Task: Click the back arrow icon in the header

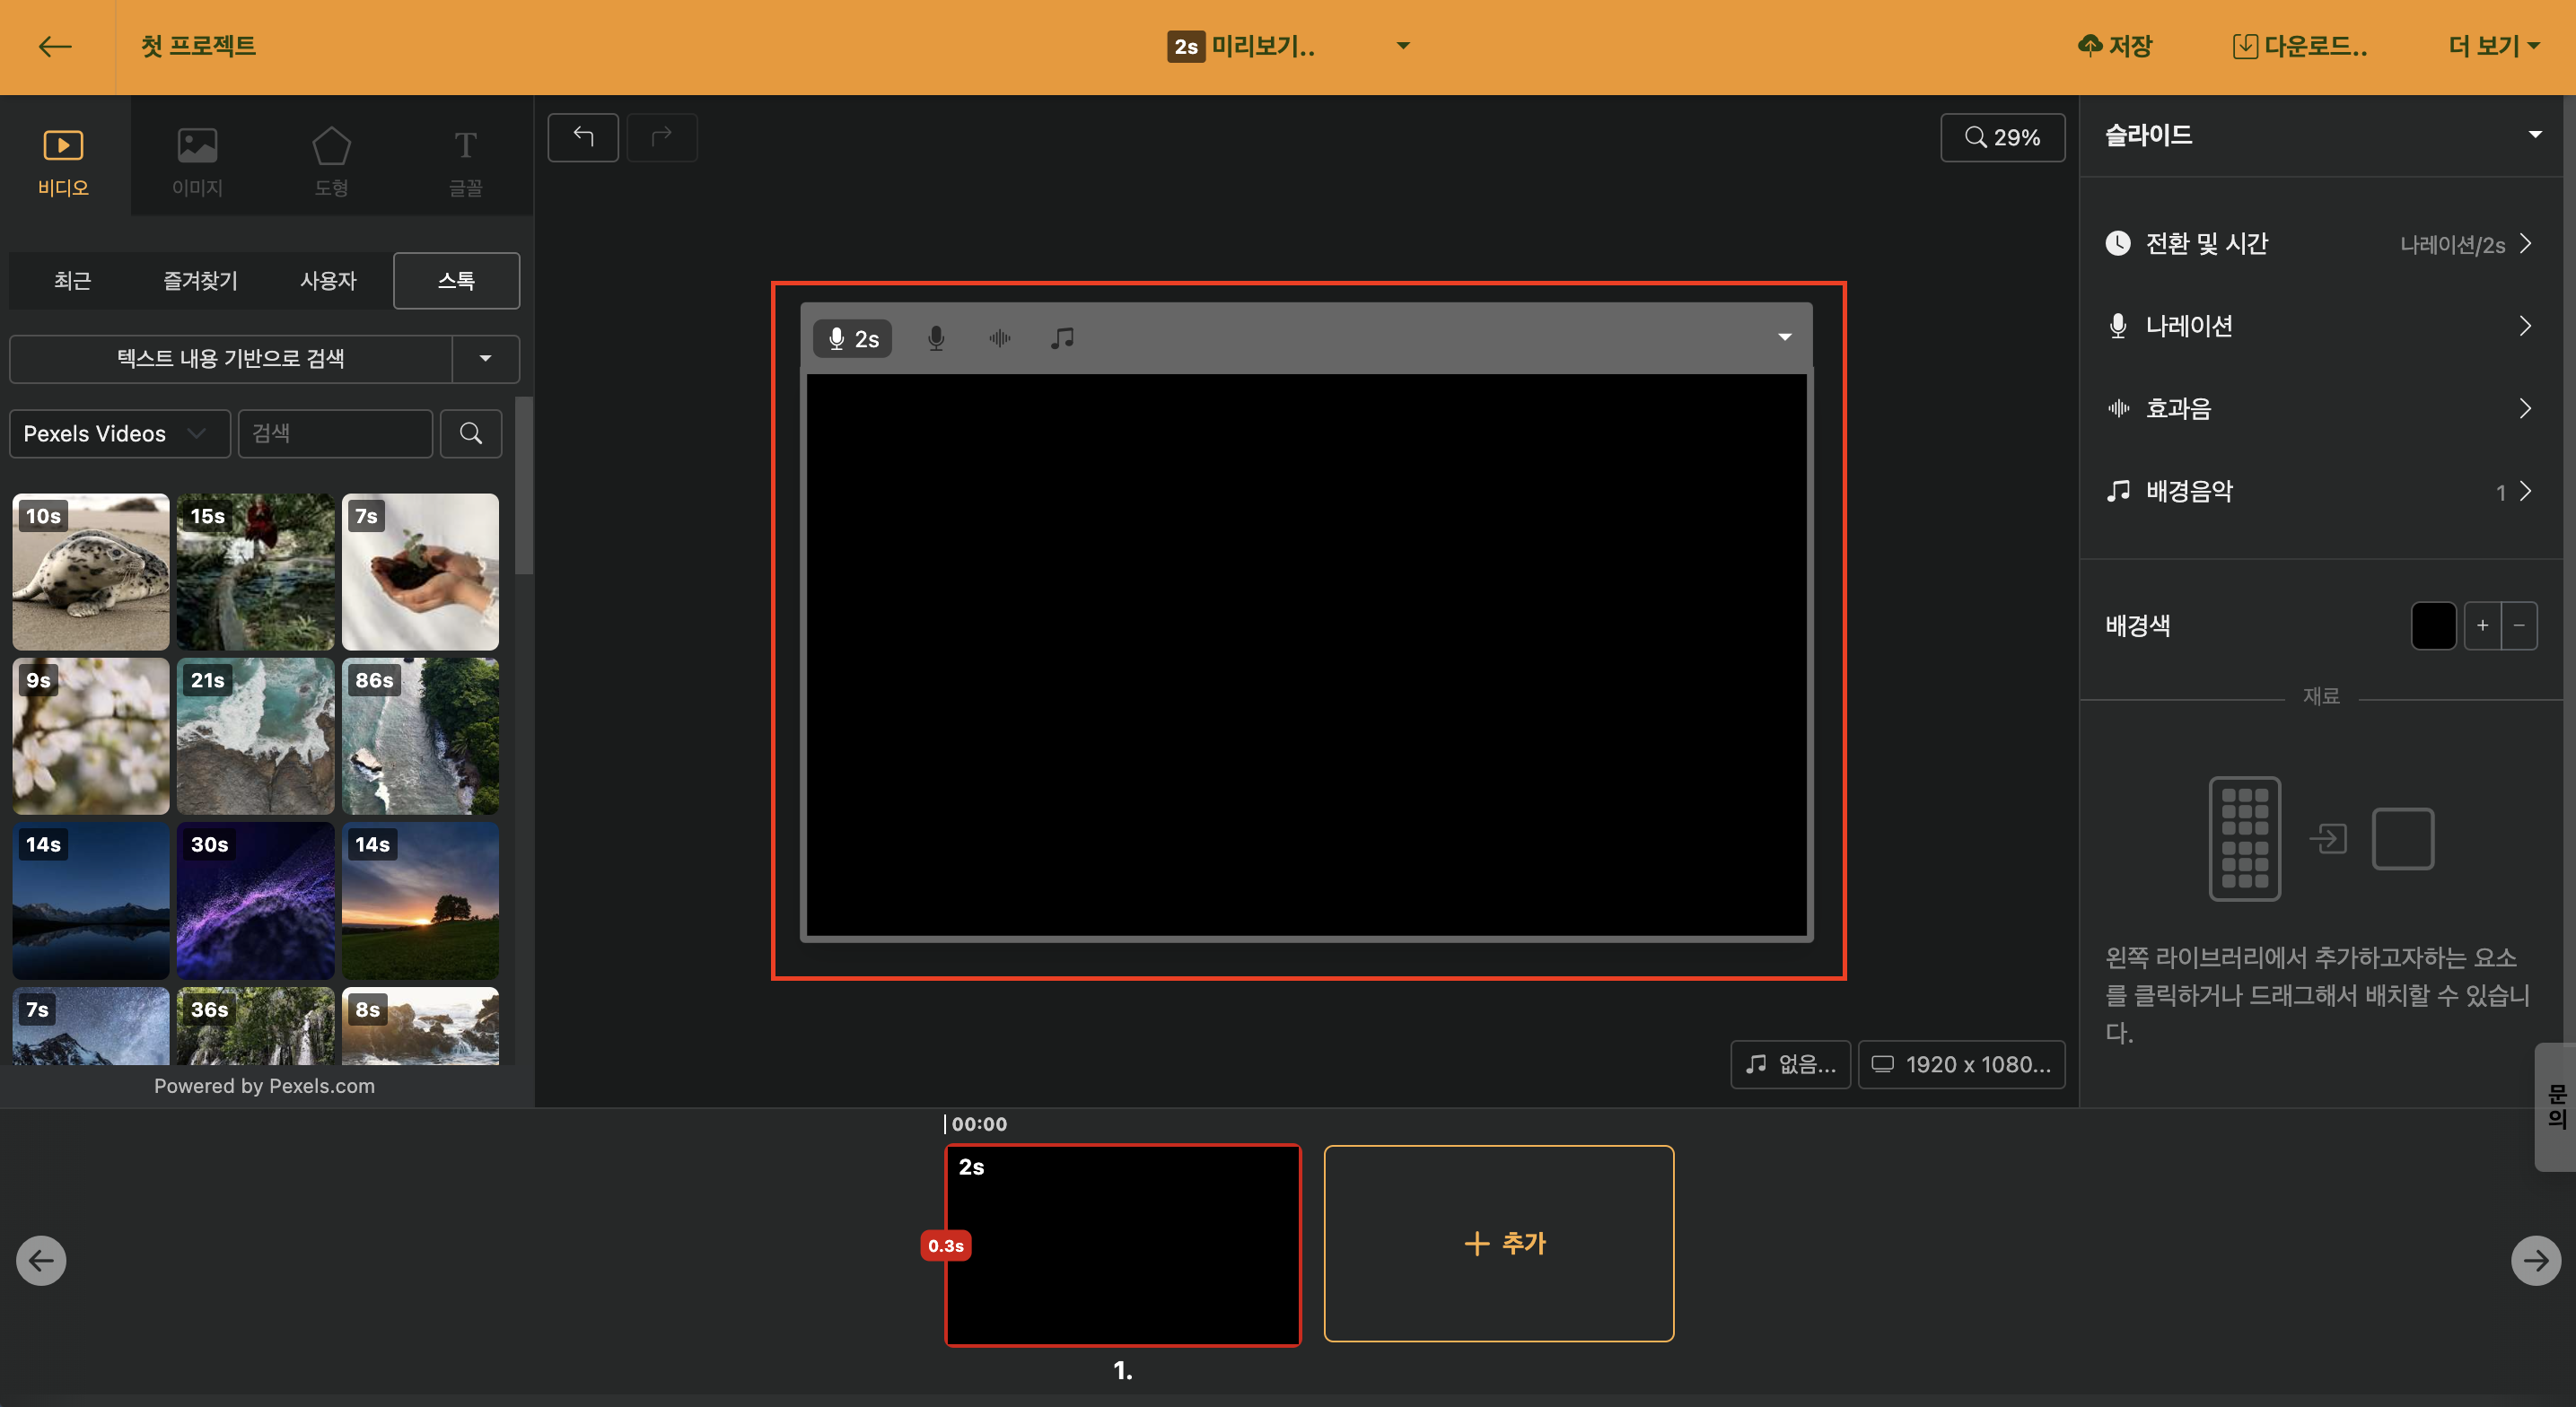Action: [55, 46]
